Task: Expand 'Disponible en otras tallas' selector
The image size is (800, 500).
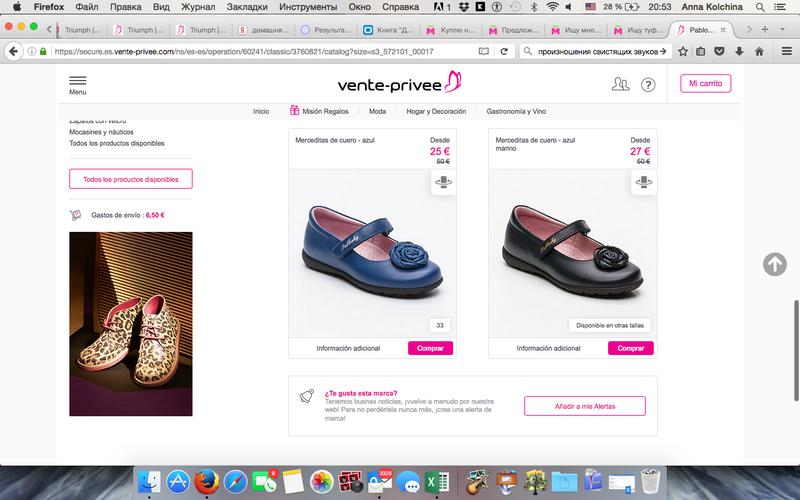Action: click(608, 325)
